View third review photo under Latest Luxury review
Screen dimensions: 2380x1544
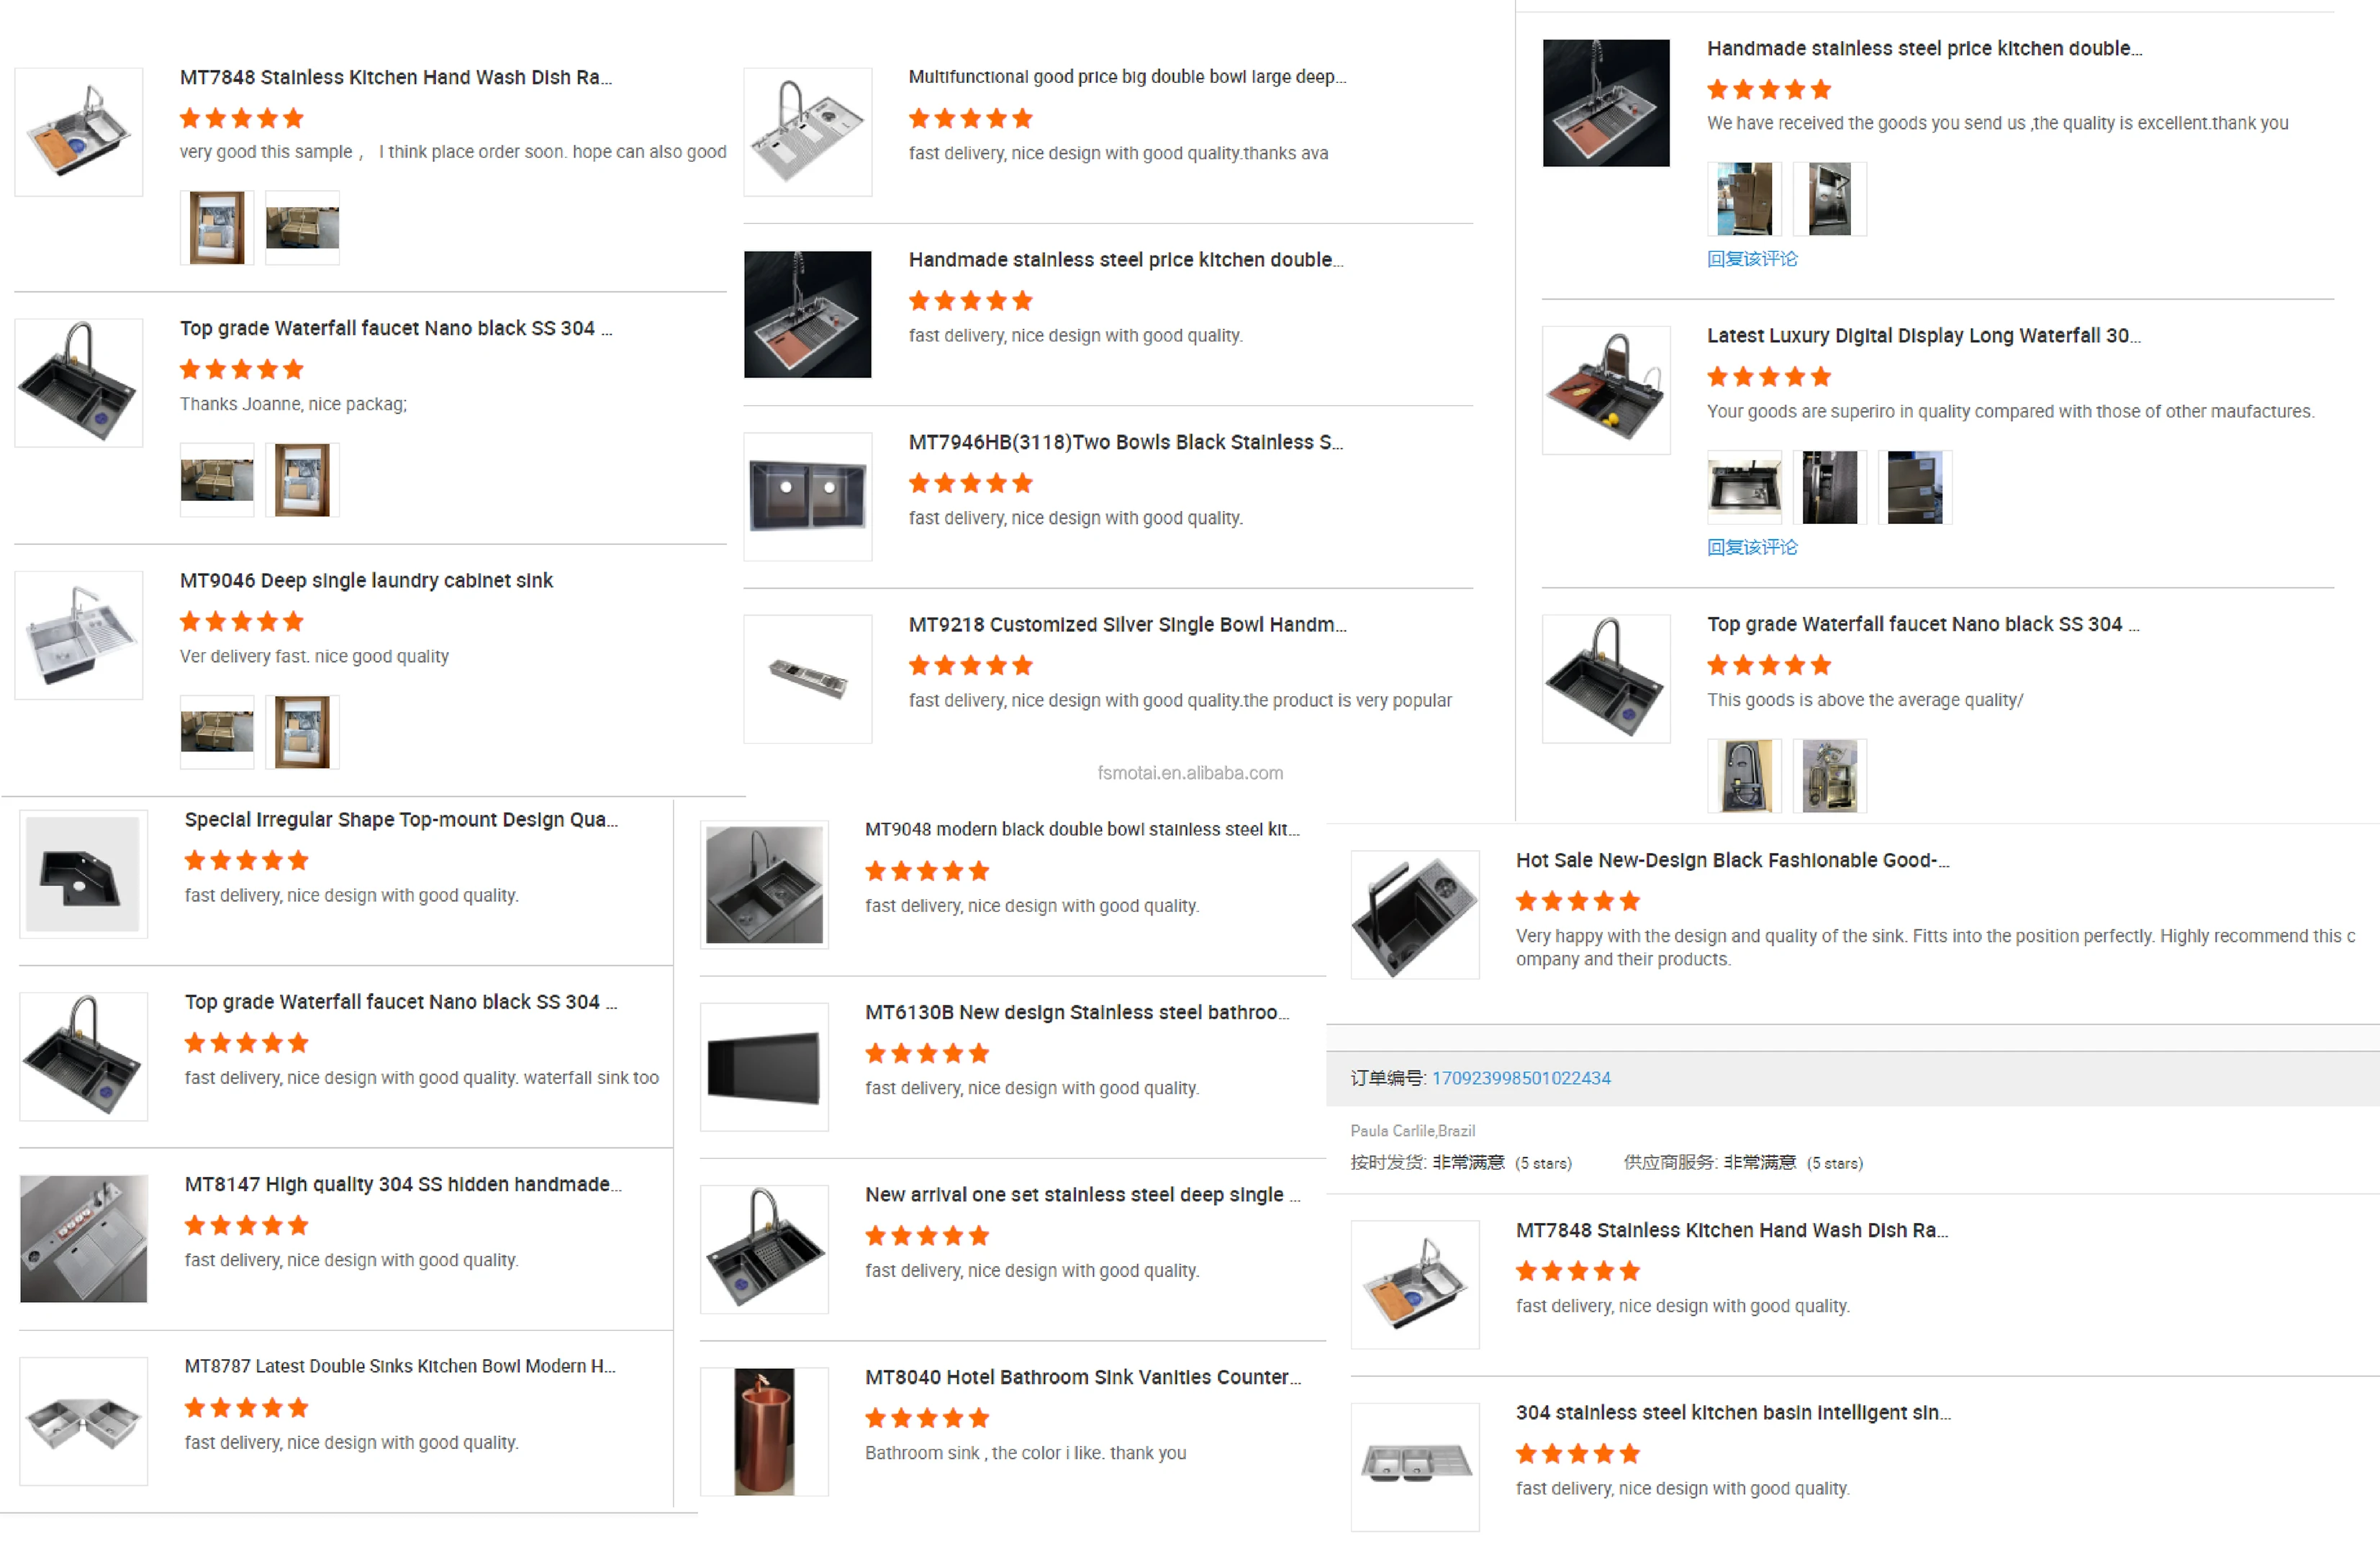pyautogui.click(x=1915, y=487)
